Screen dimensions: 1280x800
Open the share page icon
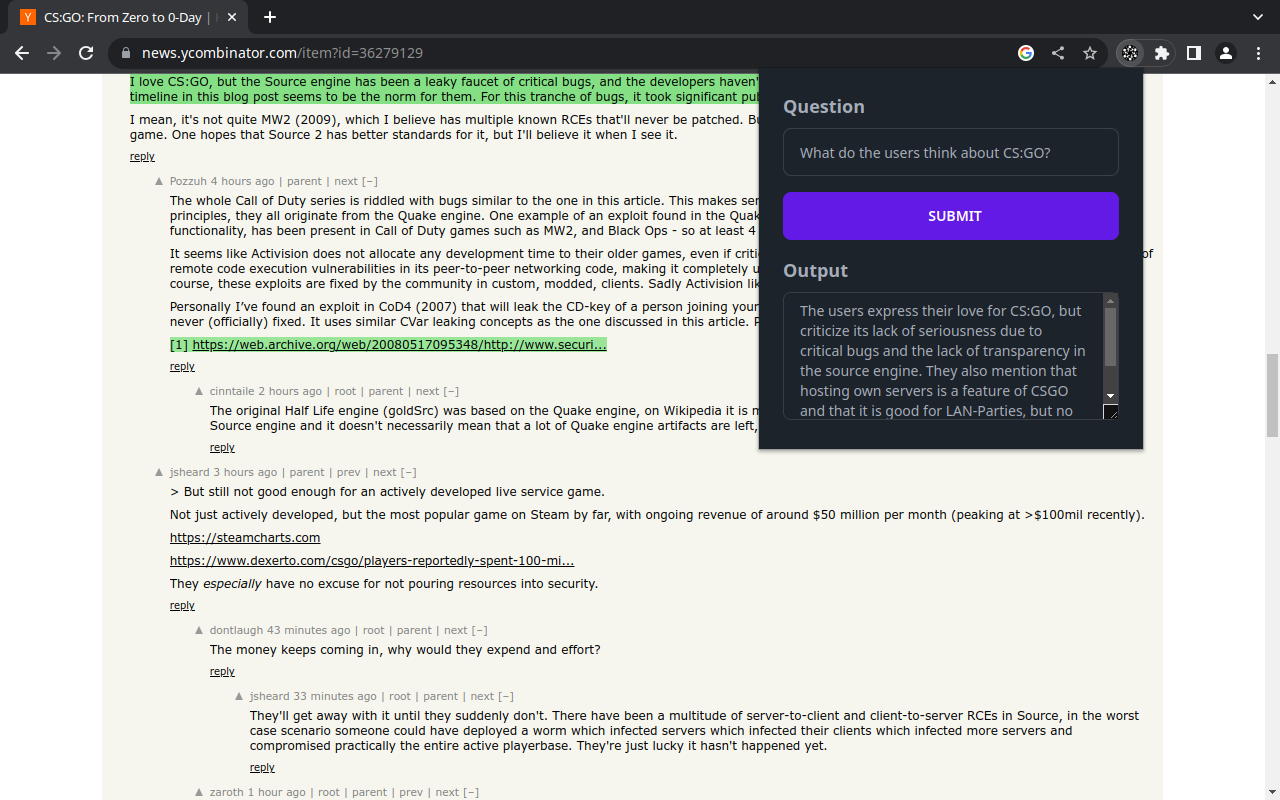pyautogui.click(x=1058, y=53)
